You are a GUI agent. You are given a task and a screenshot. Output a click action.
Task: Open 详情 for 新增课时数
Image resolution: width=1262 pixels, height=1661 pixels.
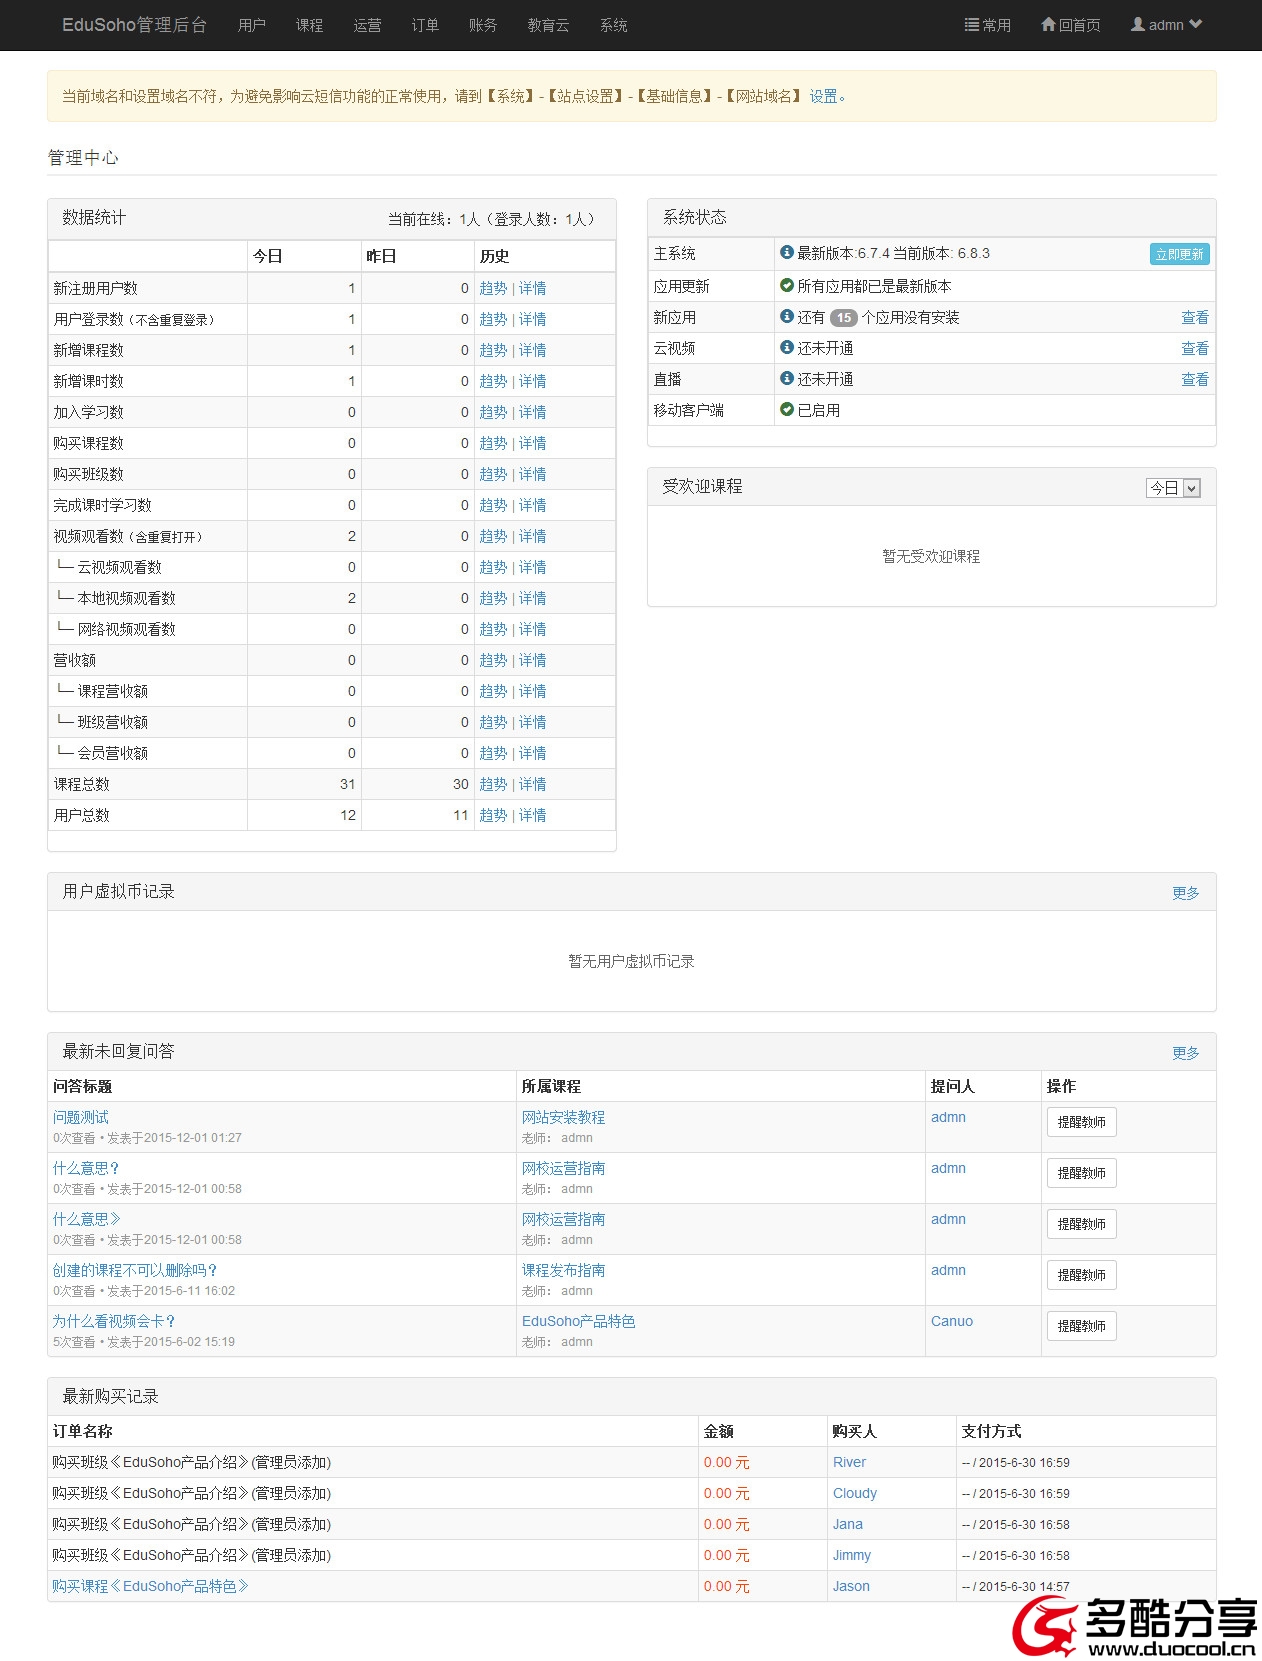[x=533, y=381]
